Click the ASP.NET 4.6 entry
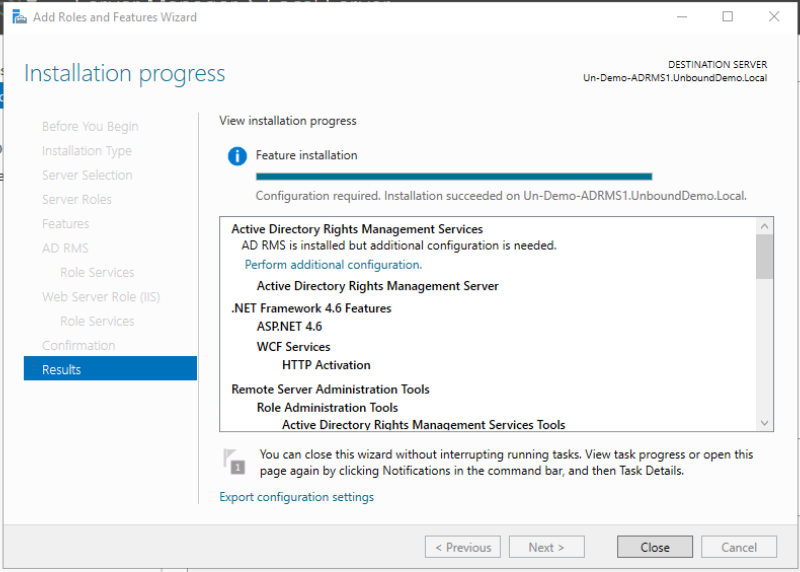 point(289,327)
